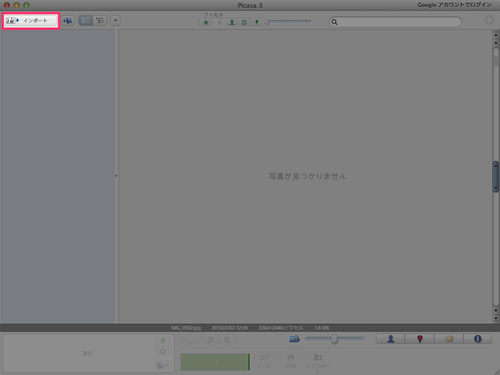Click the green pin hold-selection icon

click(163, 341)
